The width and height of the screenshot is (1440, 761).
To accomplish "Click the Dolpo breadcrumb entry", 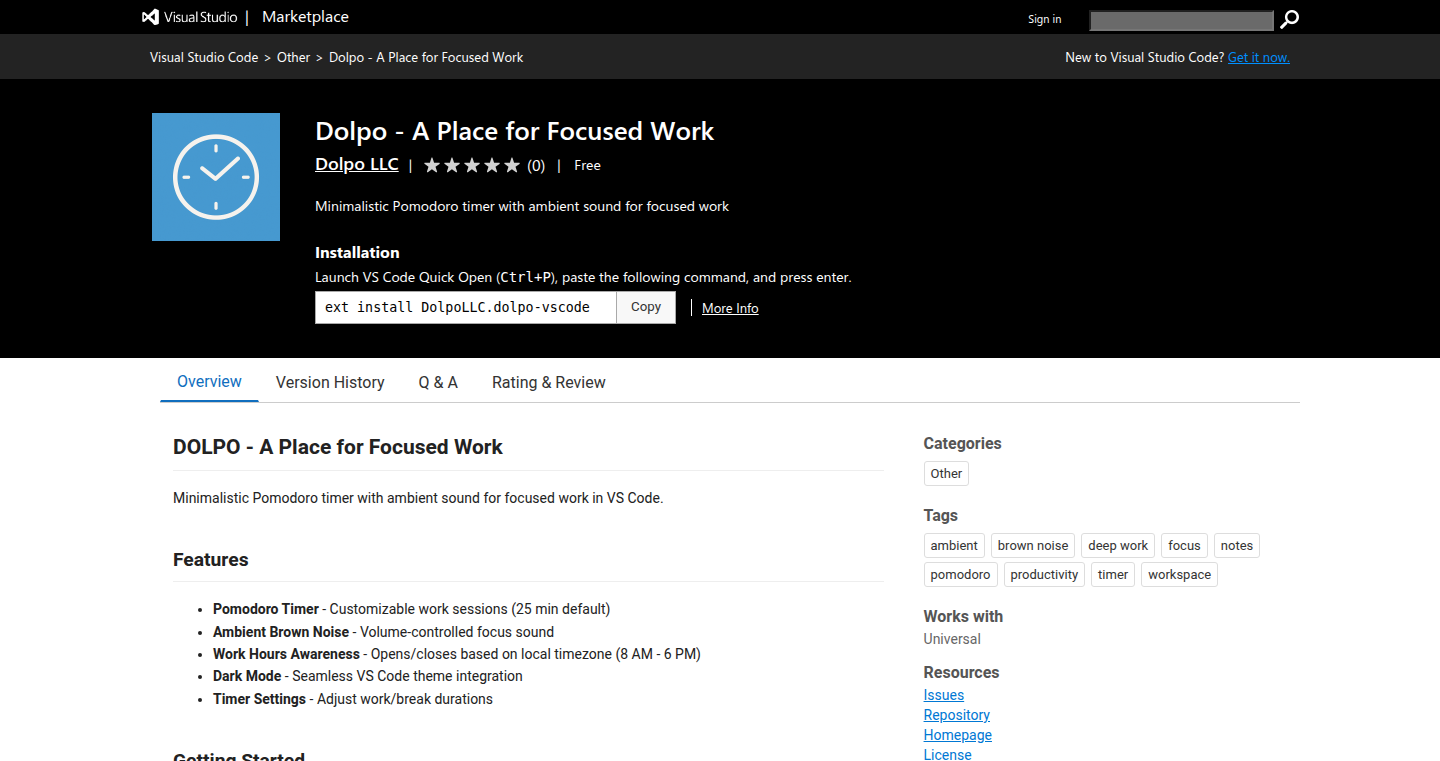I will pos(426,57).
